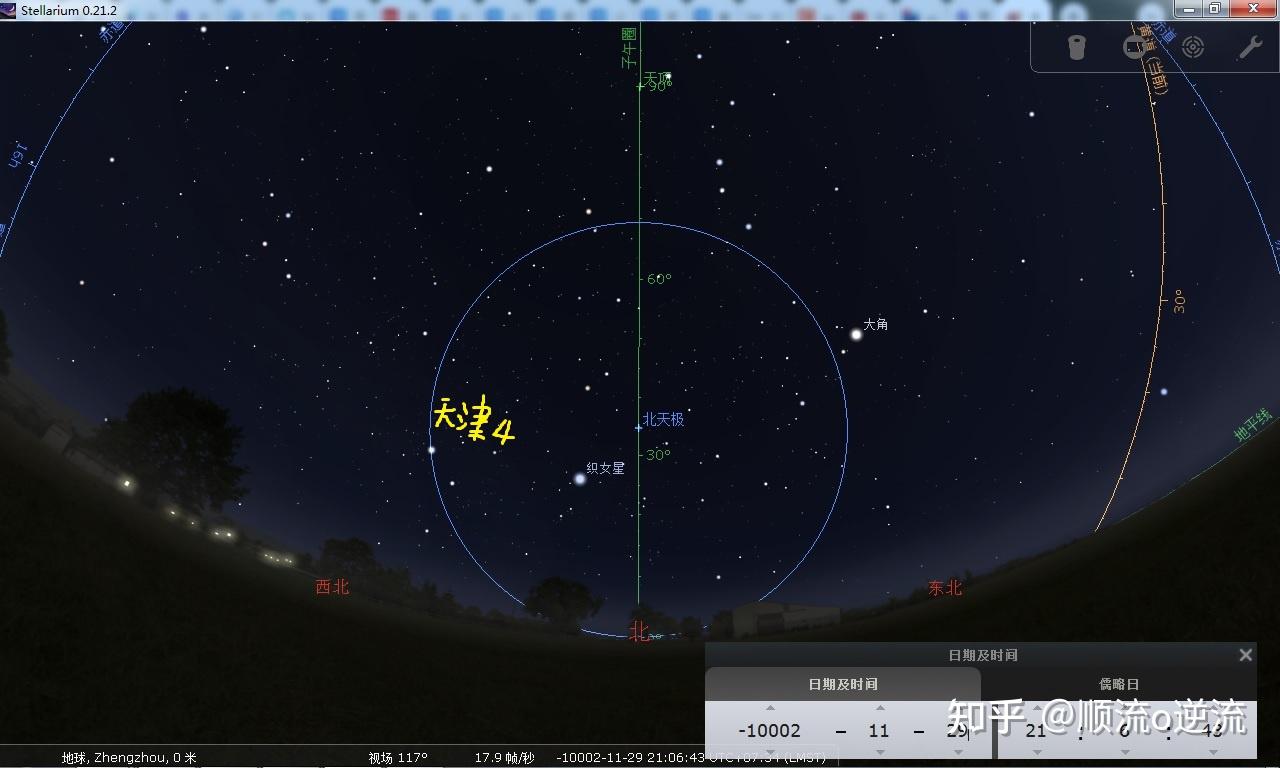Restore down the Stellarium window
1280x768 pixels.
click(x=1213, y=9)
